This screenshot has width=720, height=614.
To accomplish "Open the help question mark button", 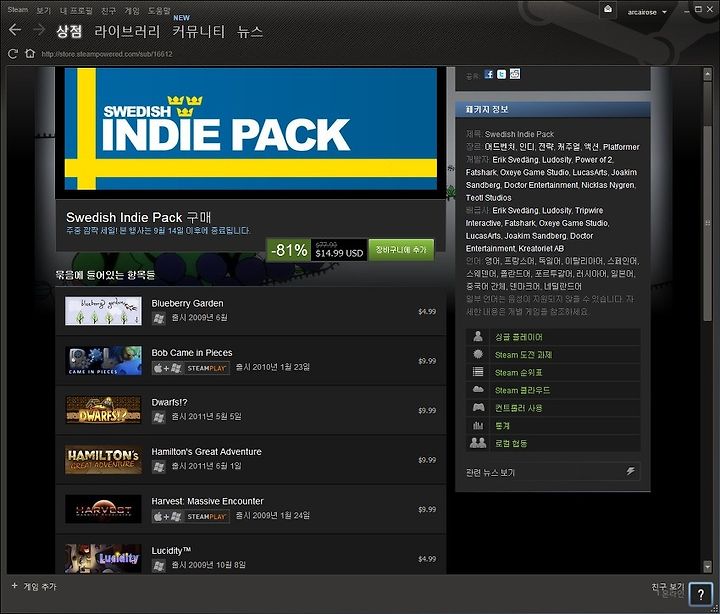I will tap(700, 595).
